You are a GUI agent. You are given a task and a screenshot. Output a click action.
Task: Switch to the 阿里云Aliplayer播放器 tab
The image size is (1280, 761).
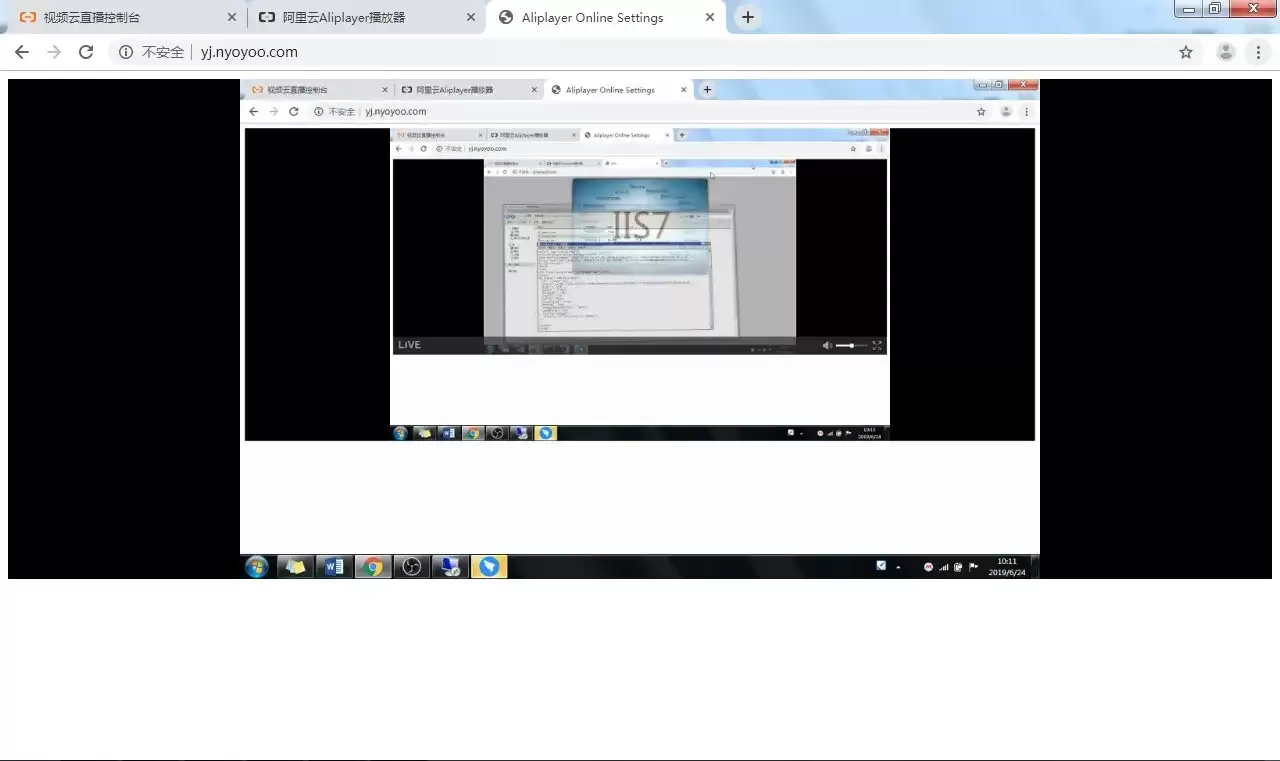(x=366, y=17)
